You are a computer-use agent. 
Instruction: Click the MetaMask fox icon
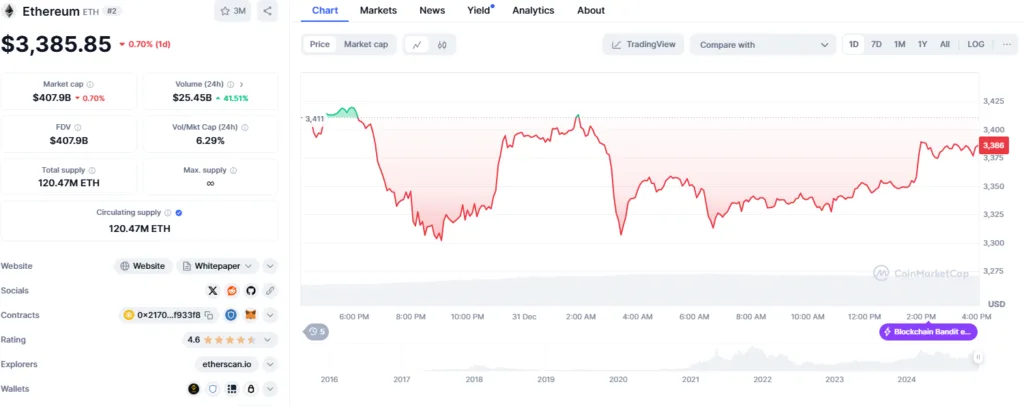tap(251, 315)
